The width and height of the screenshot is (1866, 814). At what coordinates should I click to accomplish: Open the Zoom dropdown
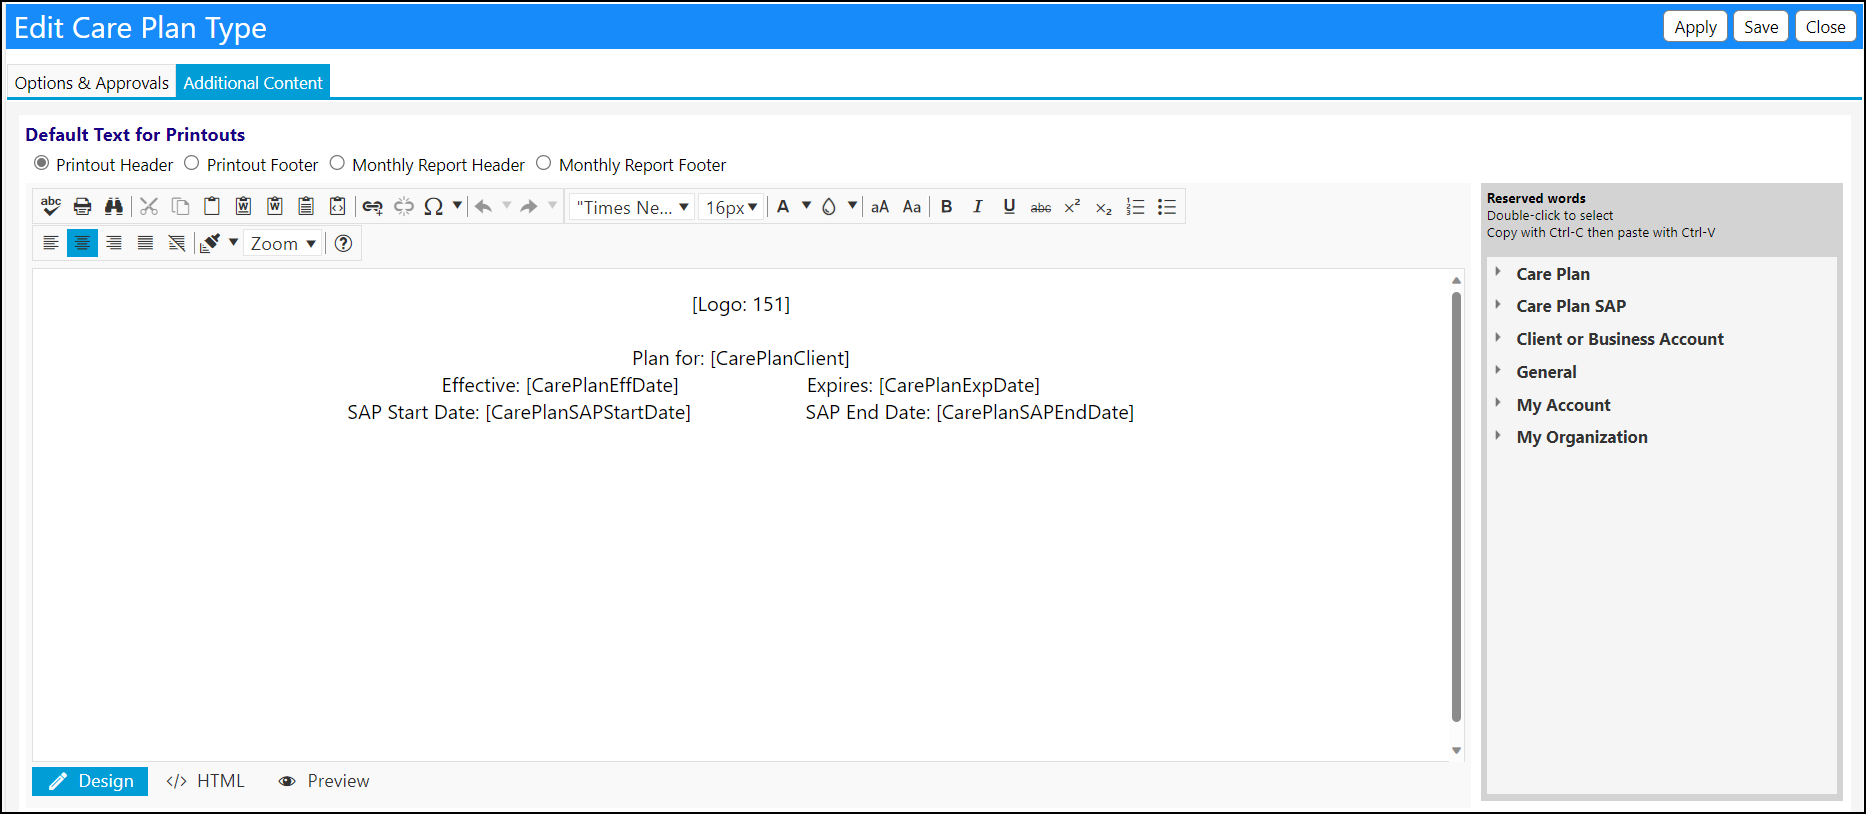[x=283, y=244]
